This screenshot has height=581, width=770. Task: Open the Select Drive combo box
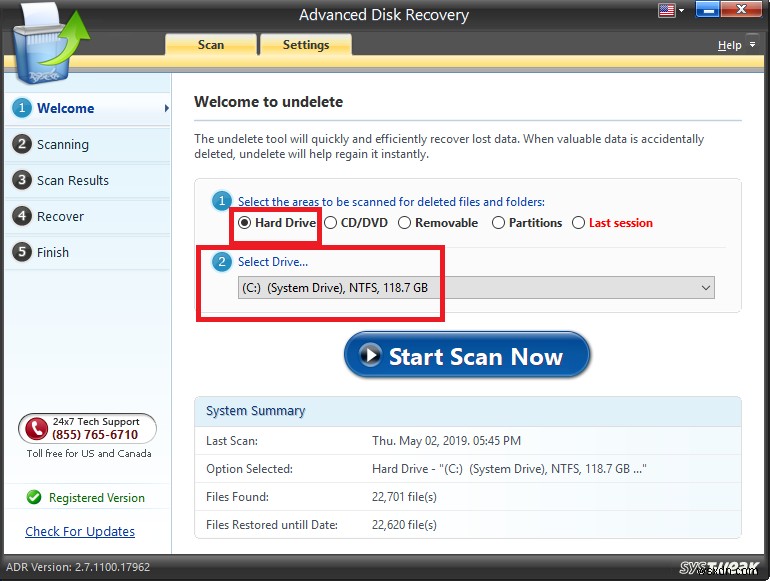click(476, 288)
